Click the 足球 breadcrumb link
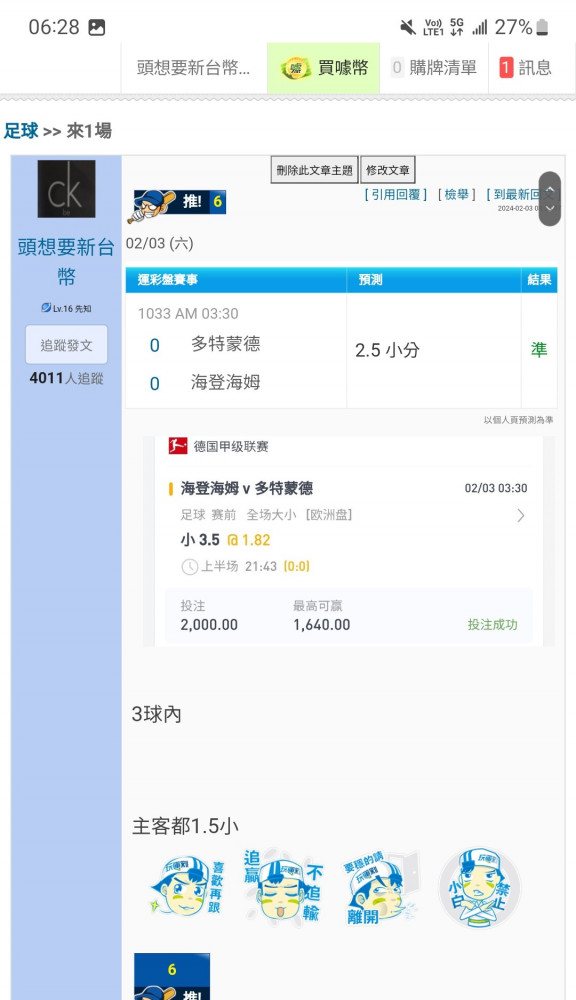Viewport: 576px width, 1000px height. pos(21,131)
